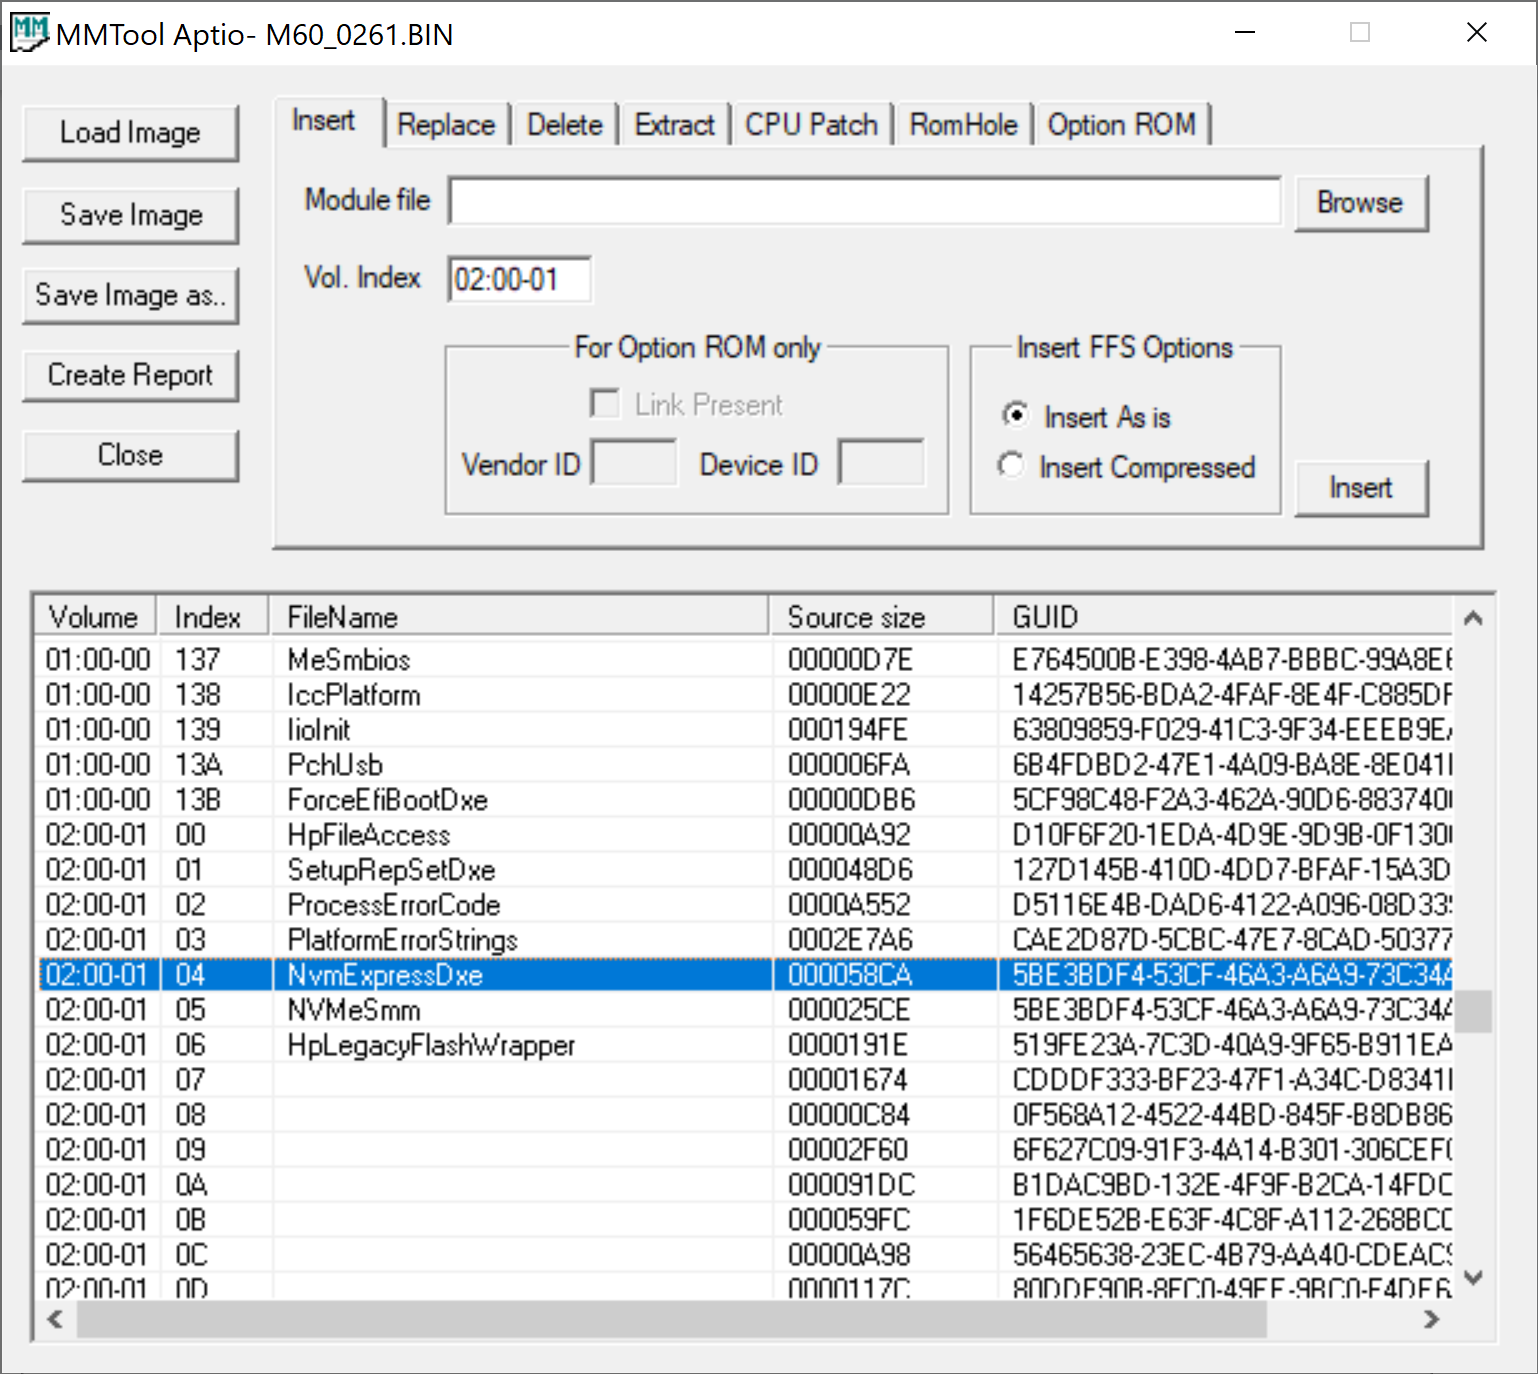Select the IioInit row
1538x1374 pixels.
(x=745, y=730)
